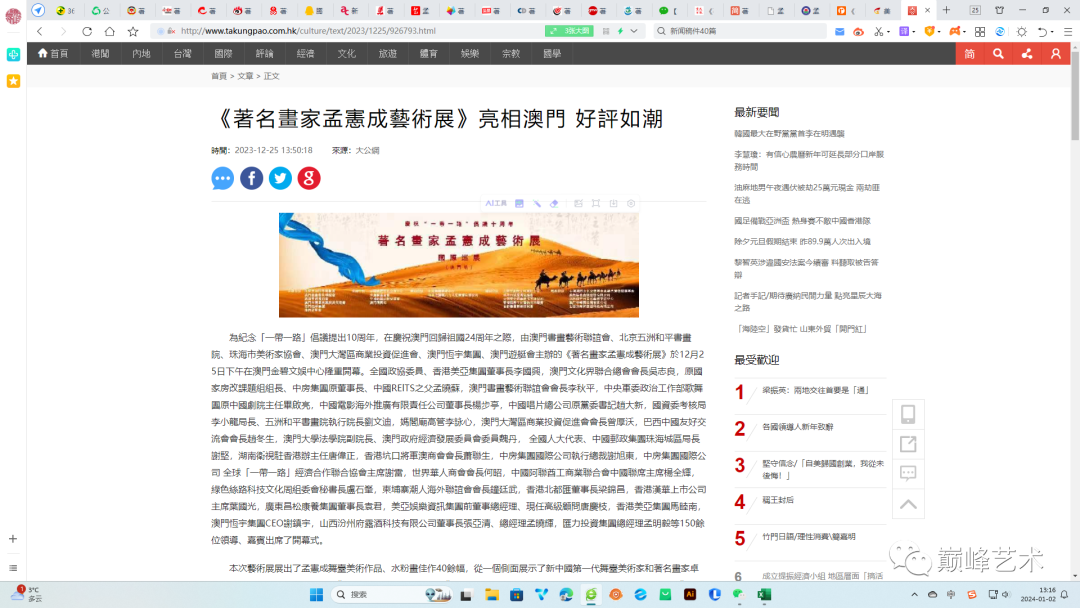Viewport: 1080px width, 608px height.
Task: Open the blue chat bubble share icon
Action: pyautogui.click(x=222, y=178)
